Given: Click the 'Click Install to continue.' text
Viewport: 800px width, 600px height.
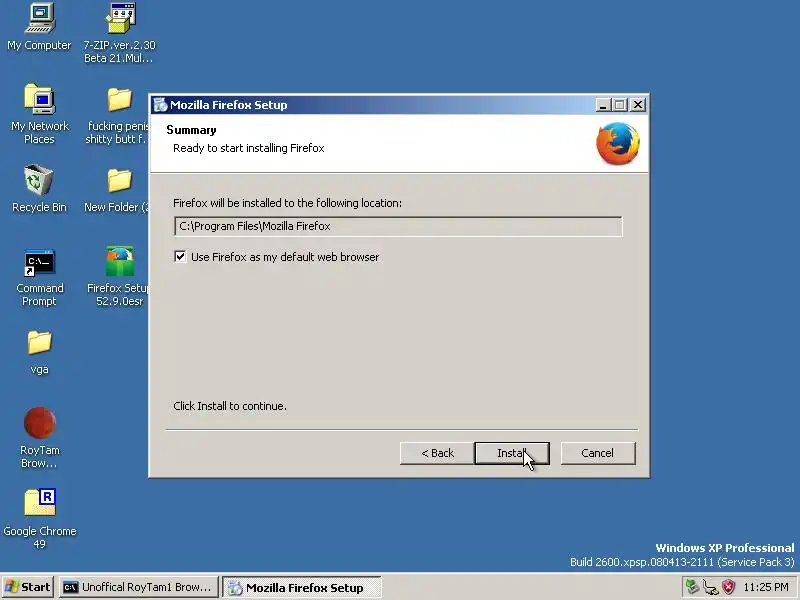Looking at the screenshot, I should (x=230, y=406).
